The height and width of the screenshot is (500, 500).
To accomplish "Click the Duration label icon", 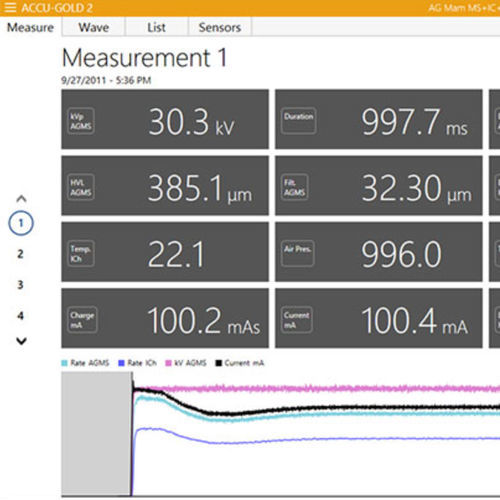I will 298,121.
